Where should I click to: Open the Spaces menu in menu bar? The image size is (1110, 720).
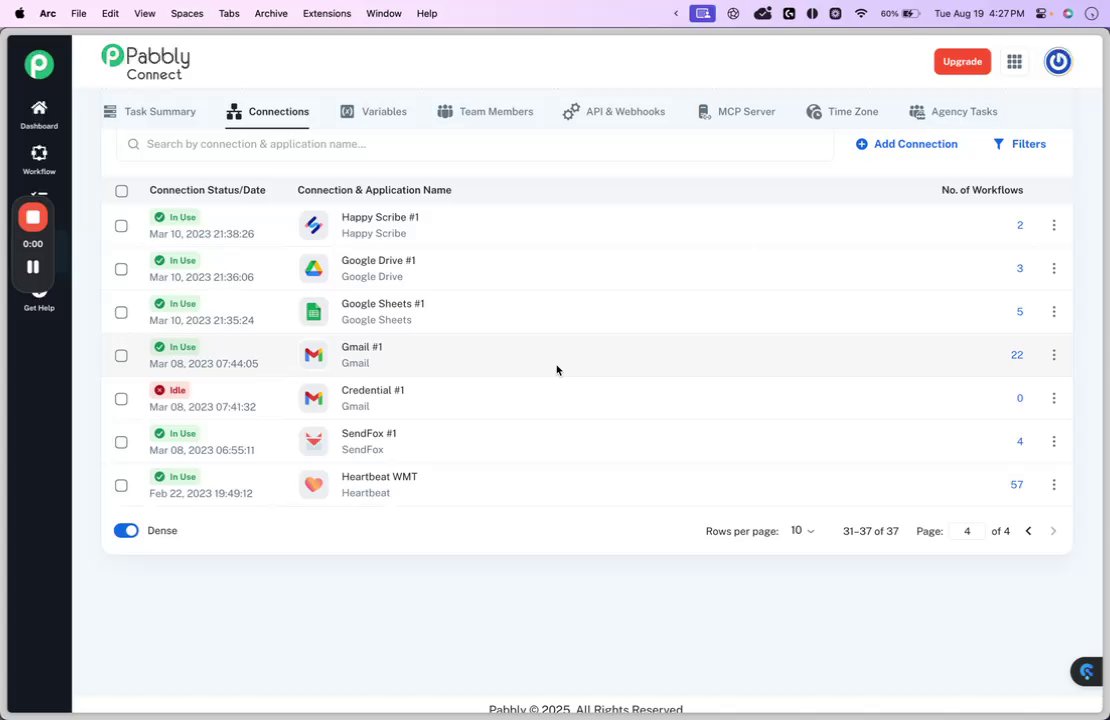[187, 13]
